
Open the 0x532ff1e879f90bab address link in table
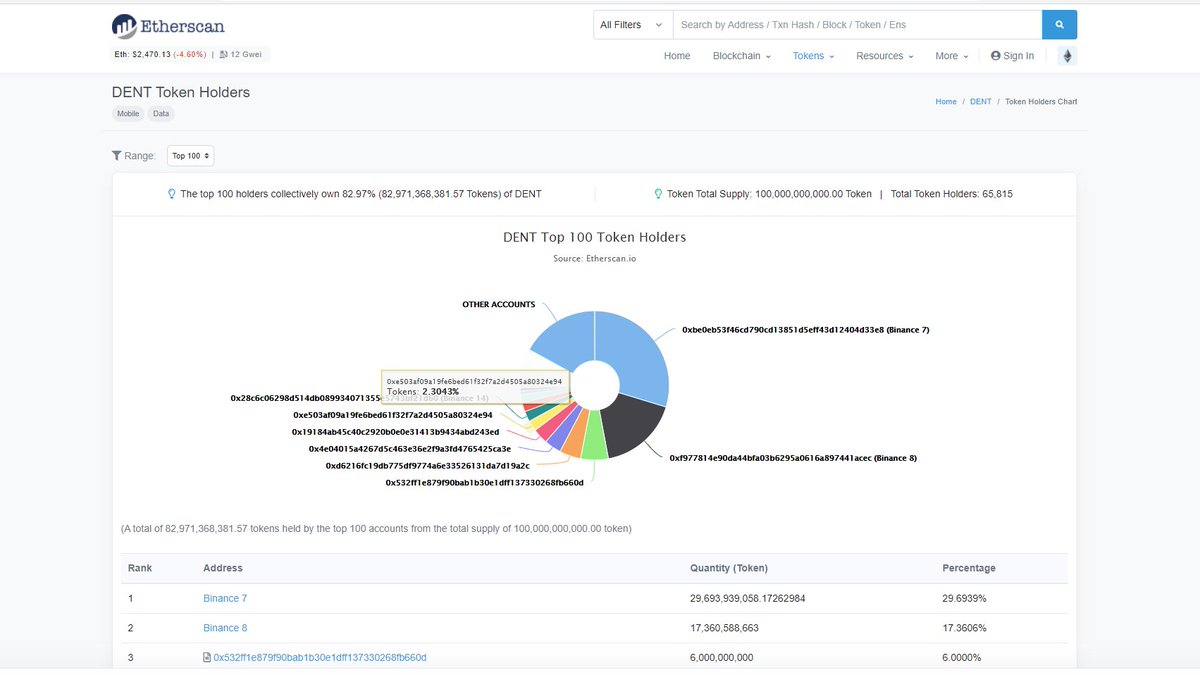[320, 657]
